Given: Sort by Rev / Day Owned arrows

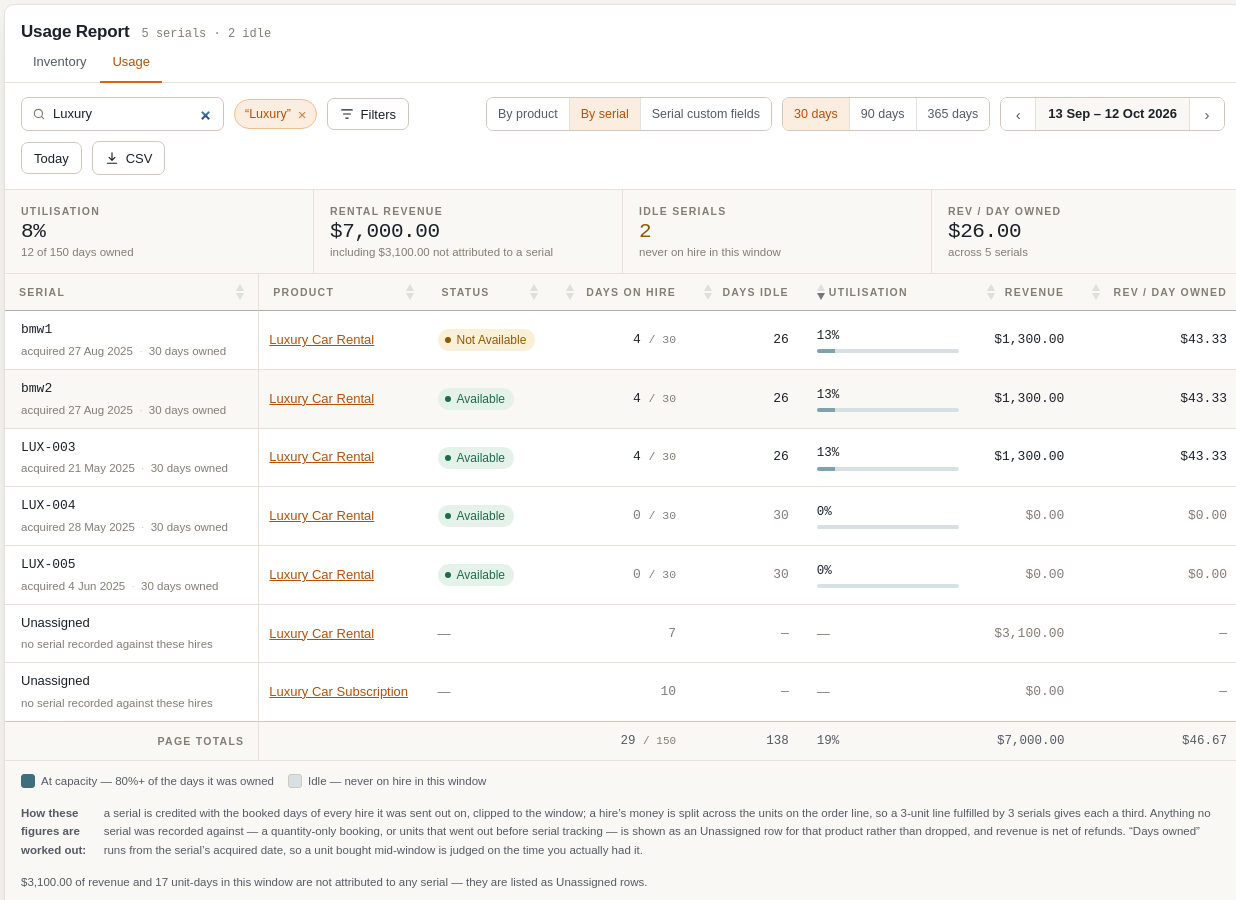Looking at the screenshot, I should (x=1096, y=292).
